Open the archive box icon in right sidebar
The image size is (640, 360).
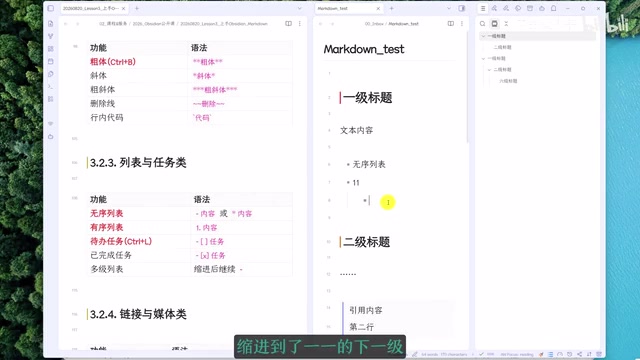coord(530,8)
